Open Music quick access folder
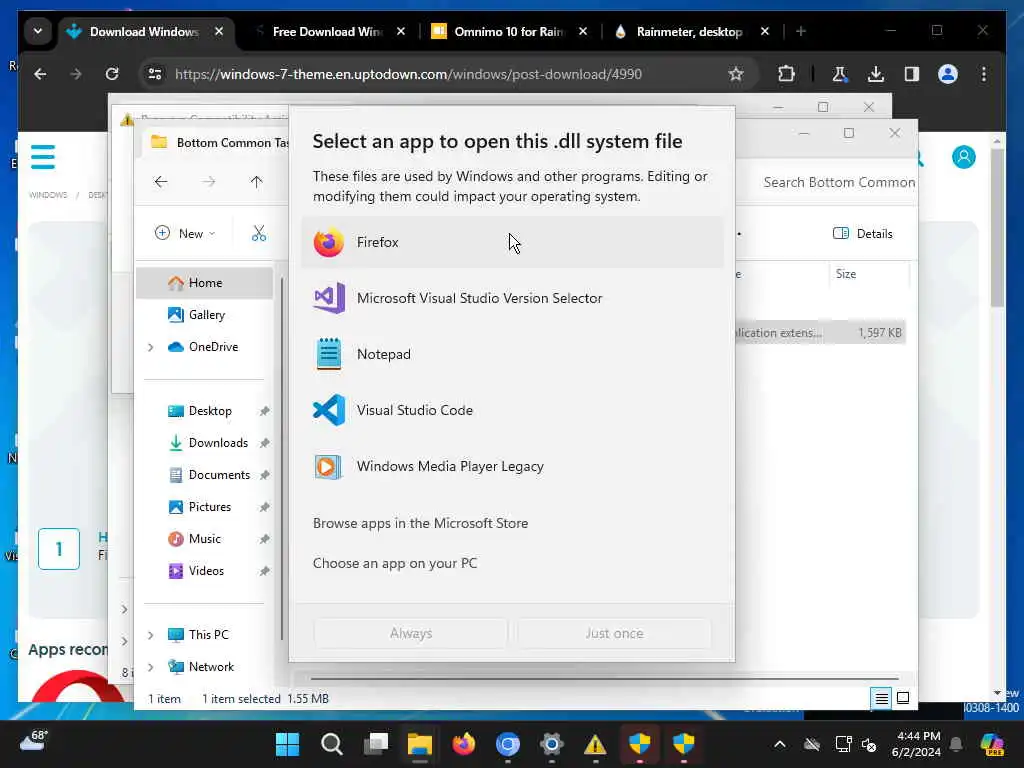 click(204, 539)
